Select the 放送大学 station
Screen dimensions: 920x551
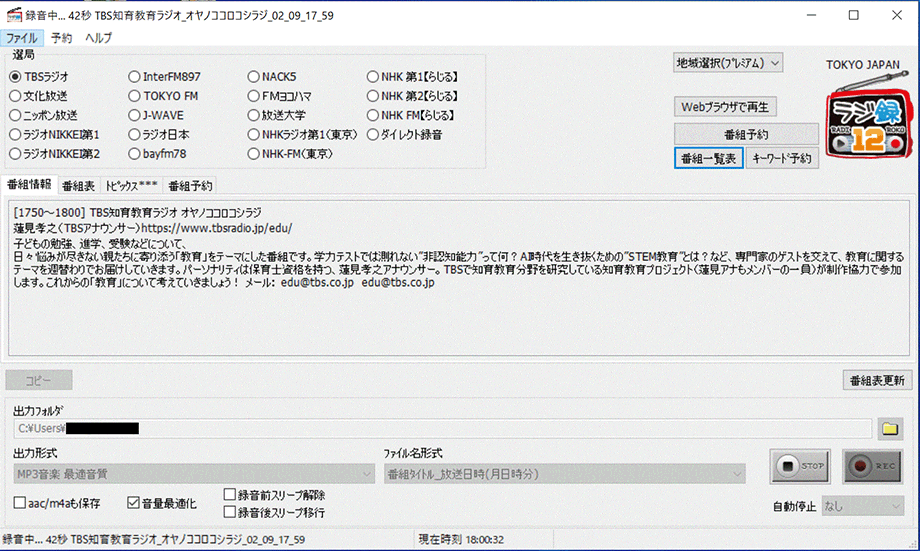pos(277,115)
